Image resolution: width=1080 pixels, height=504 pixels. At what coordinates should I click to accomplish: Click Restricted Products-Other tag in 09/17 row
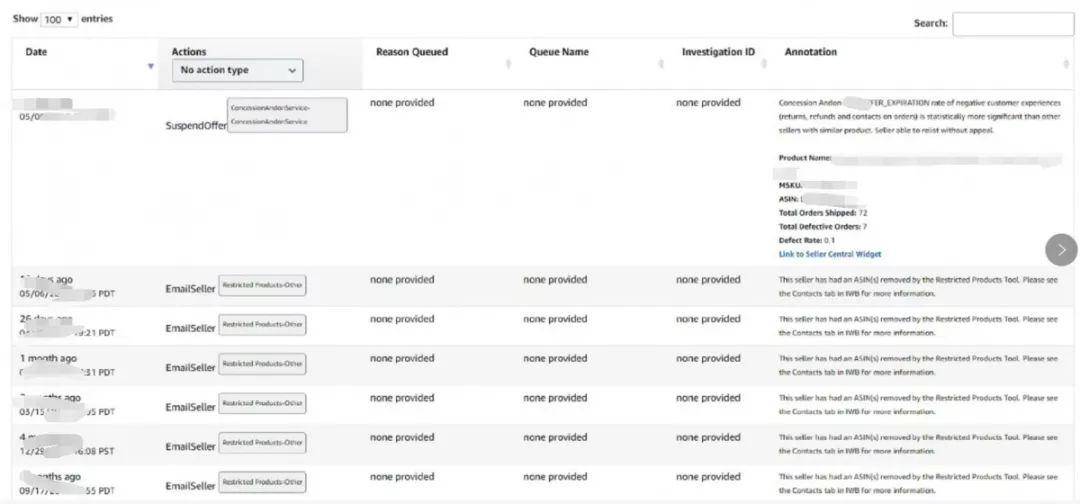click(x=262, y=482)
